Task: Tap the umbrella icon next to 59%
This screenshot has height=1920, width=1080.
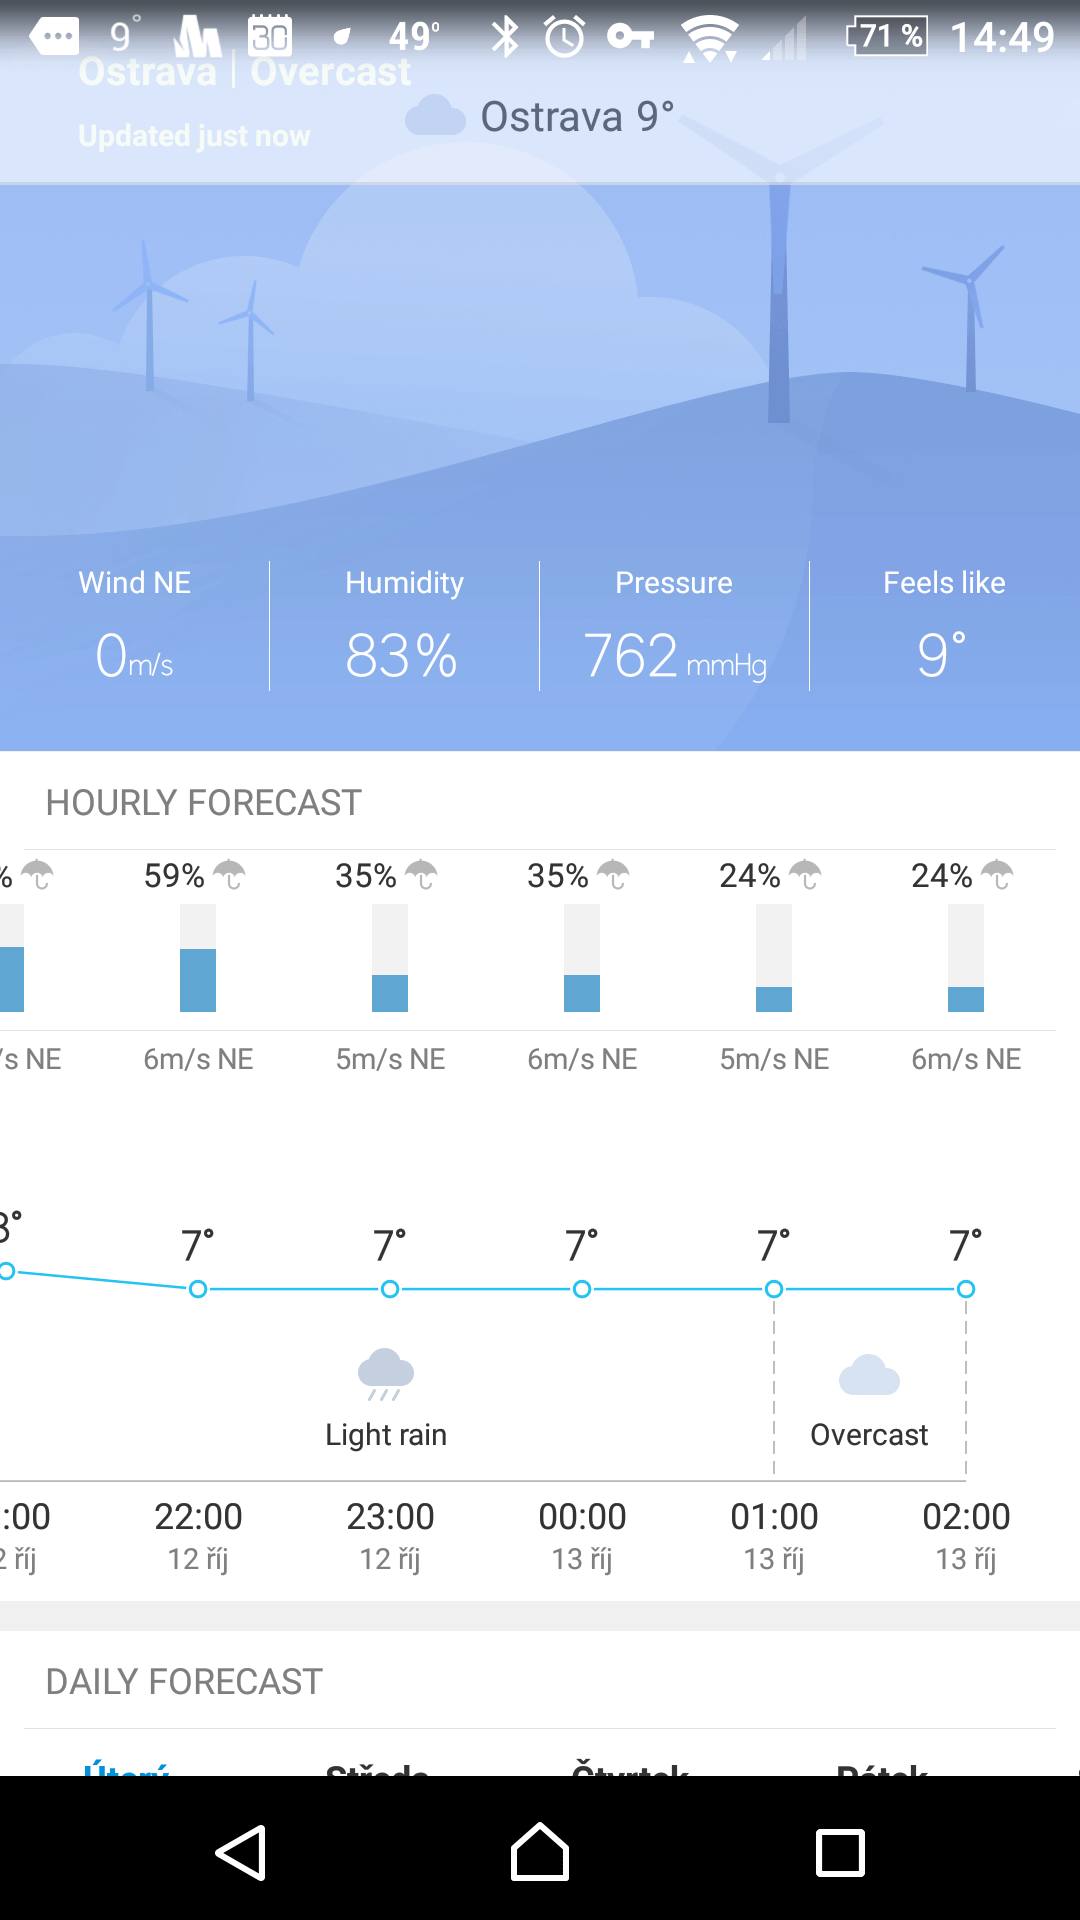Action: tap(229, 875)
